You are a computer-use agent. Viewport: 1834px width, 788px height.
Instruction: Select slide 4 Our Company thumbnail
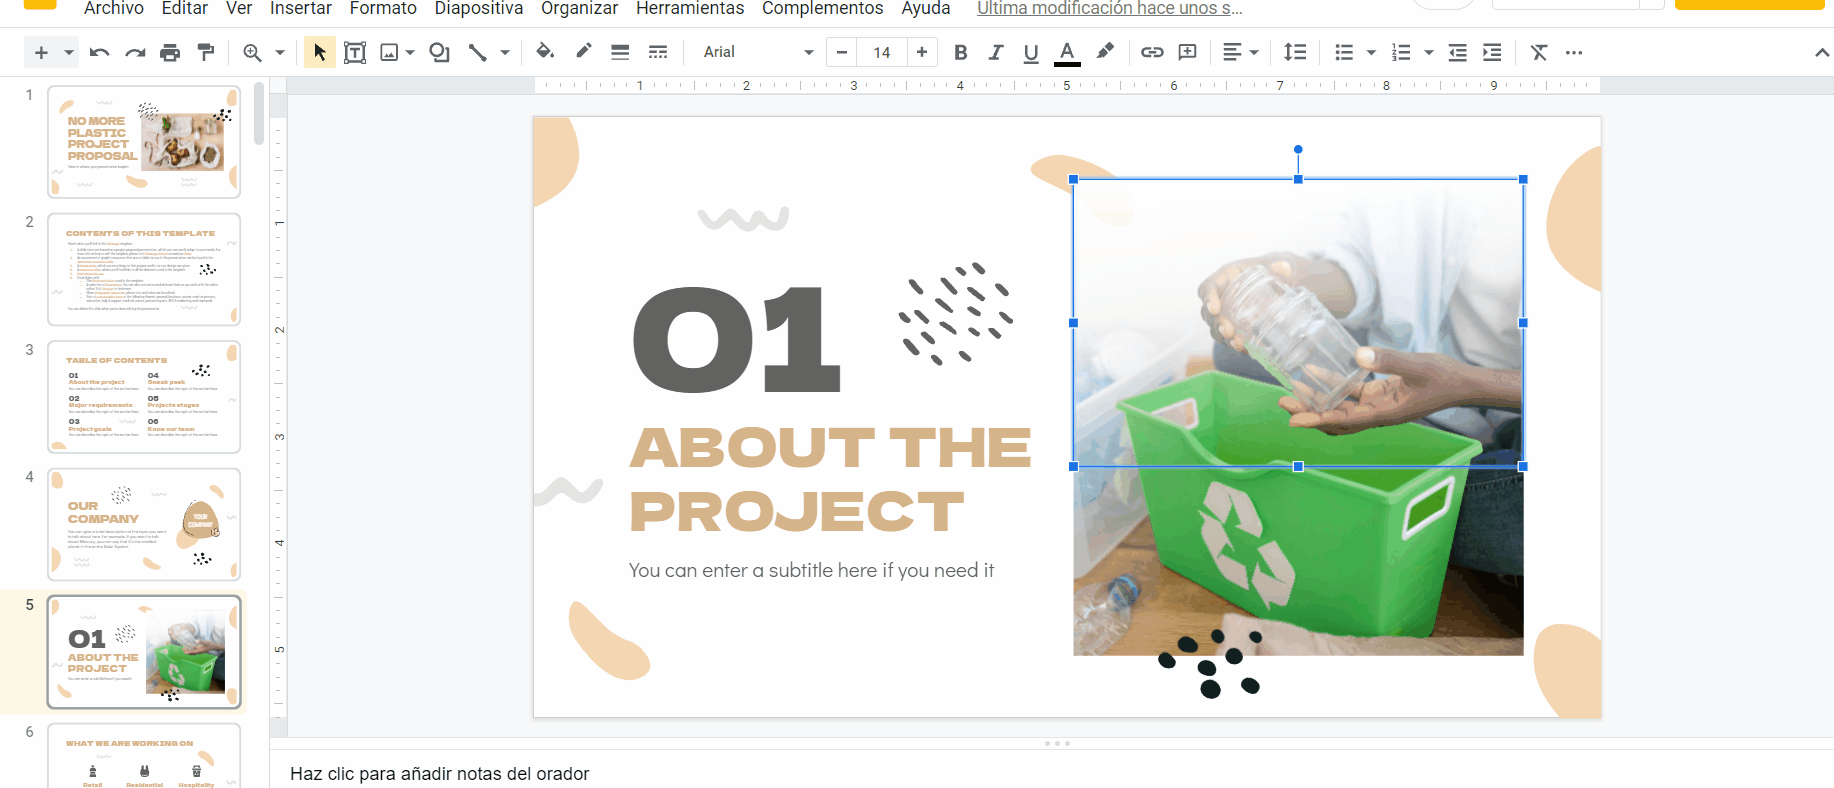point(144,524)
